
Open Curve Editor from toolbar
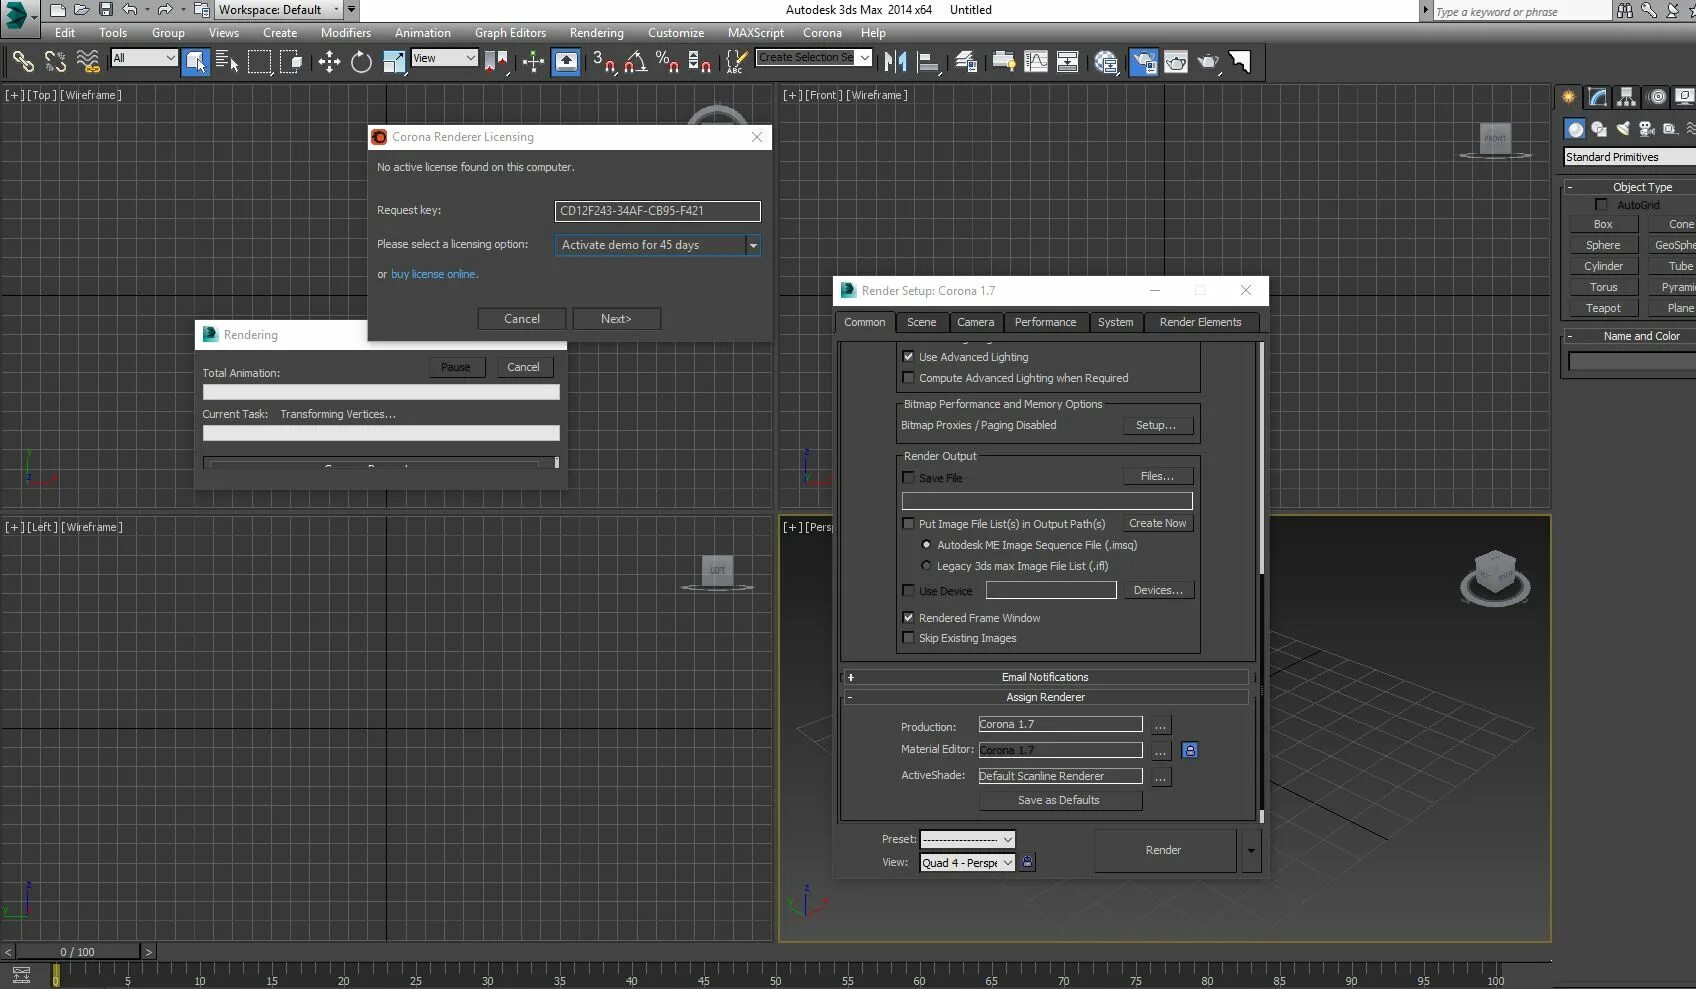click(x=1036, y=62)
